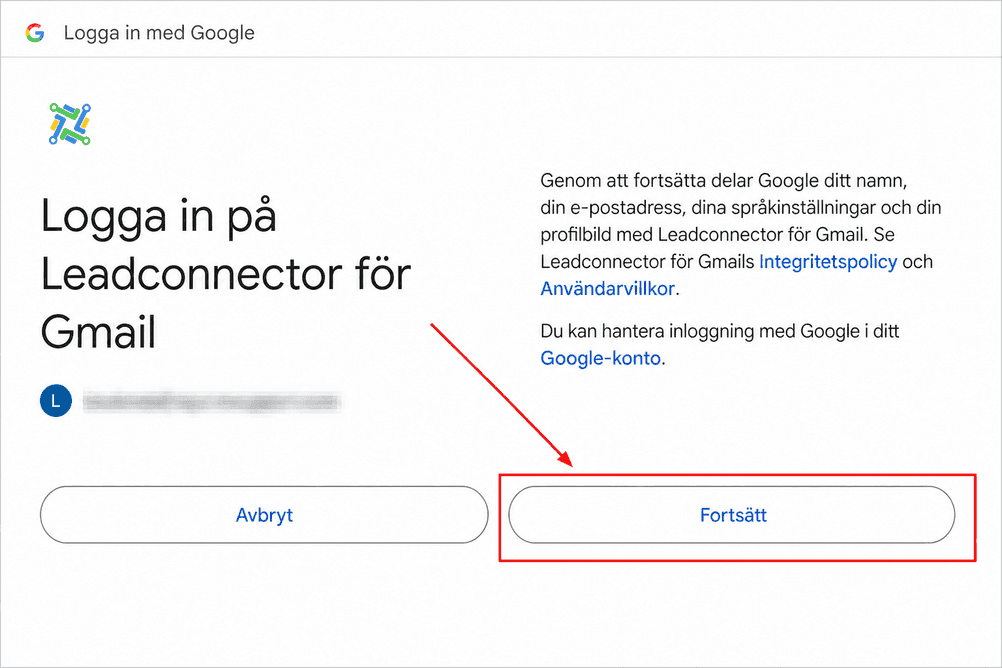The image size is (1002, 668).
Task: Click the word "och" after Integritetspolicy
Action: (x=918, y=262)
